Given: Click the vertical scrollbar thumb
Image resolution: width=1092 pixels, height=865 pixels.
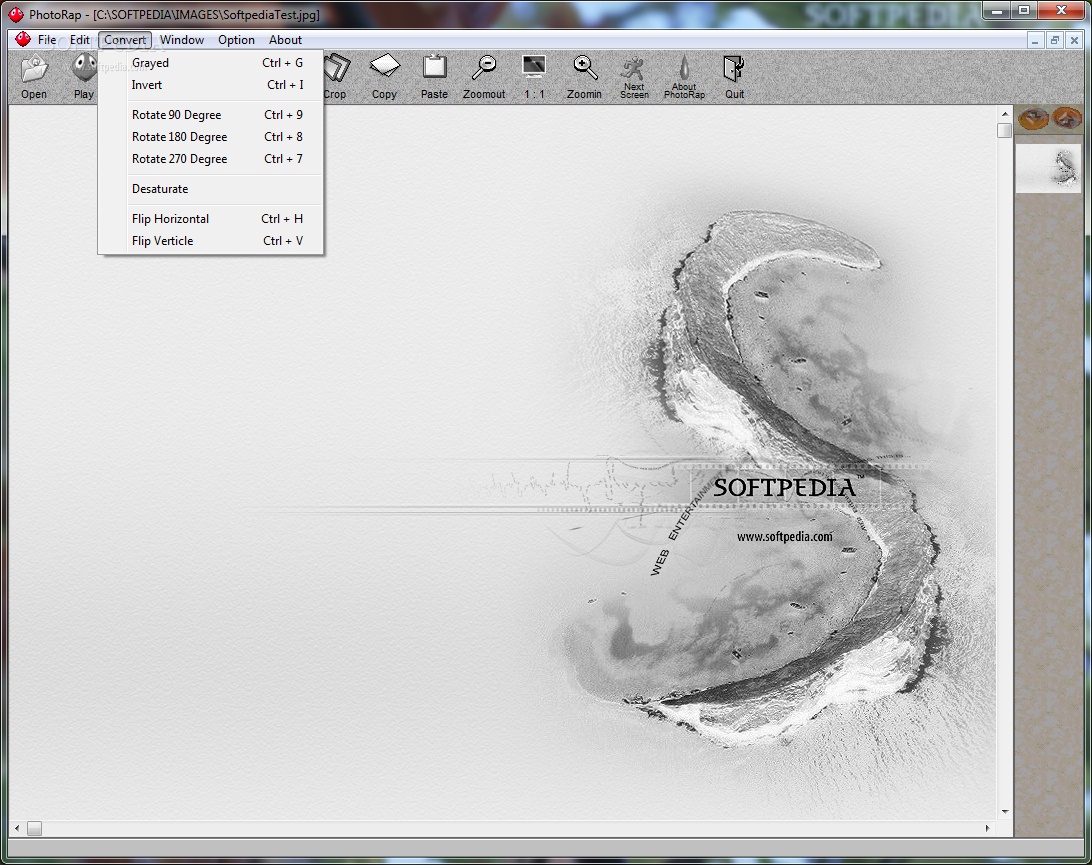Looking at the screenshot, I should click(1004, 130).
